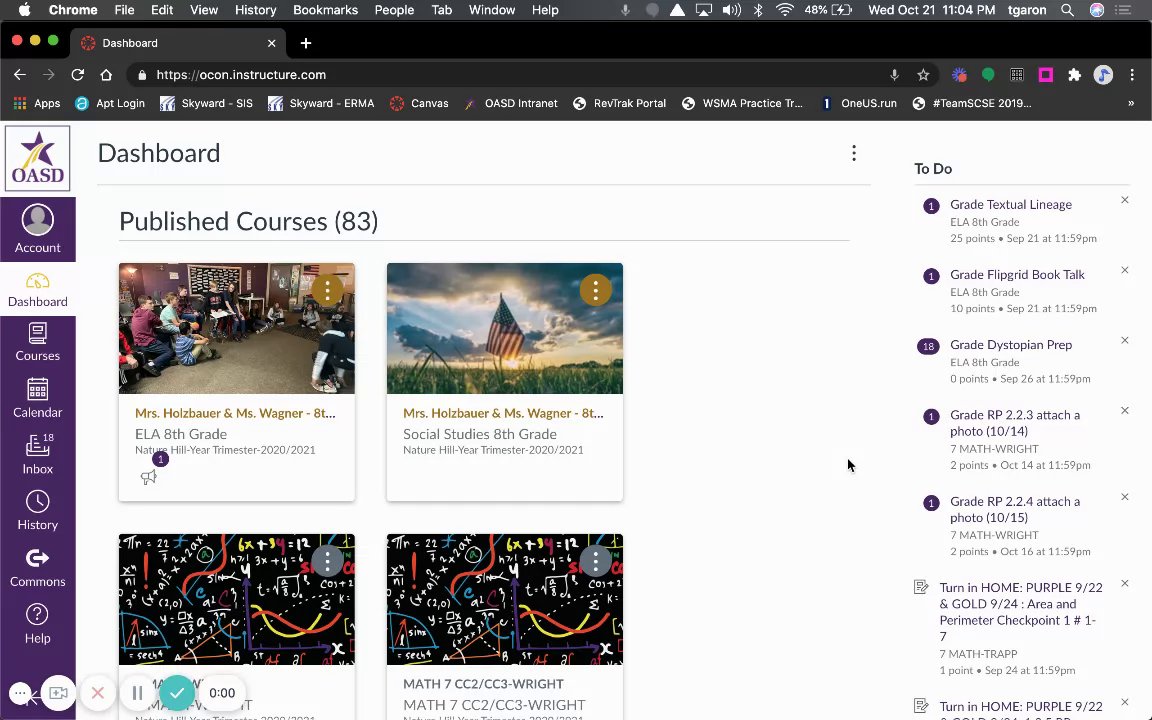
Task: Open Commons from the sidebar
Action: point(37,567)
